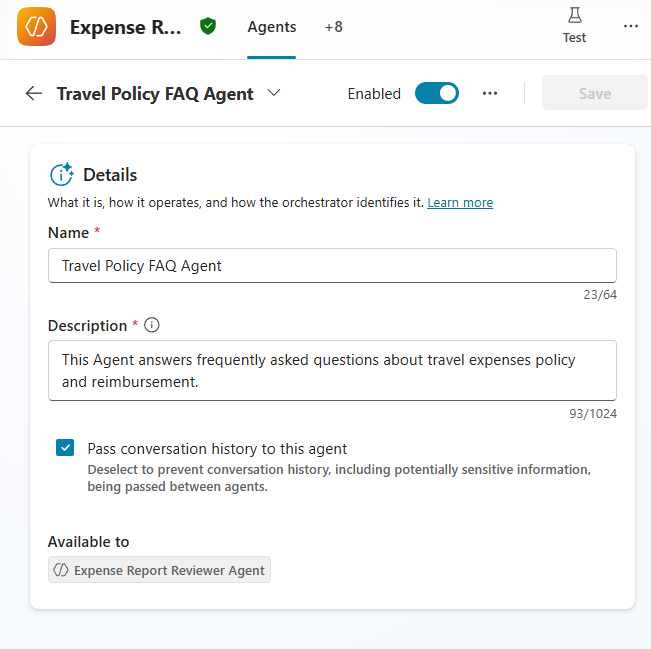Select the Expense Report Reviewer Agent chip
The width and height of the screenshot is (651, 649).
pyautogui.click(x=160, y=570)
